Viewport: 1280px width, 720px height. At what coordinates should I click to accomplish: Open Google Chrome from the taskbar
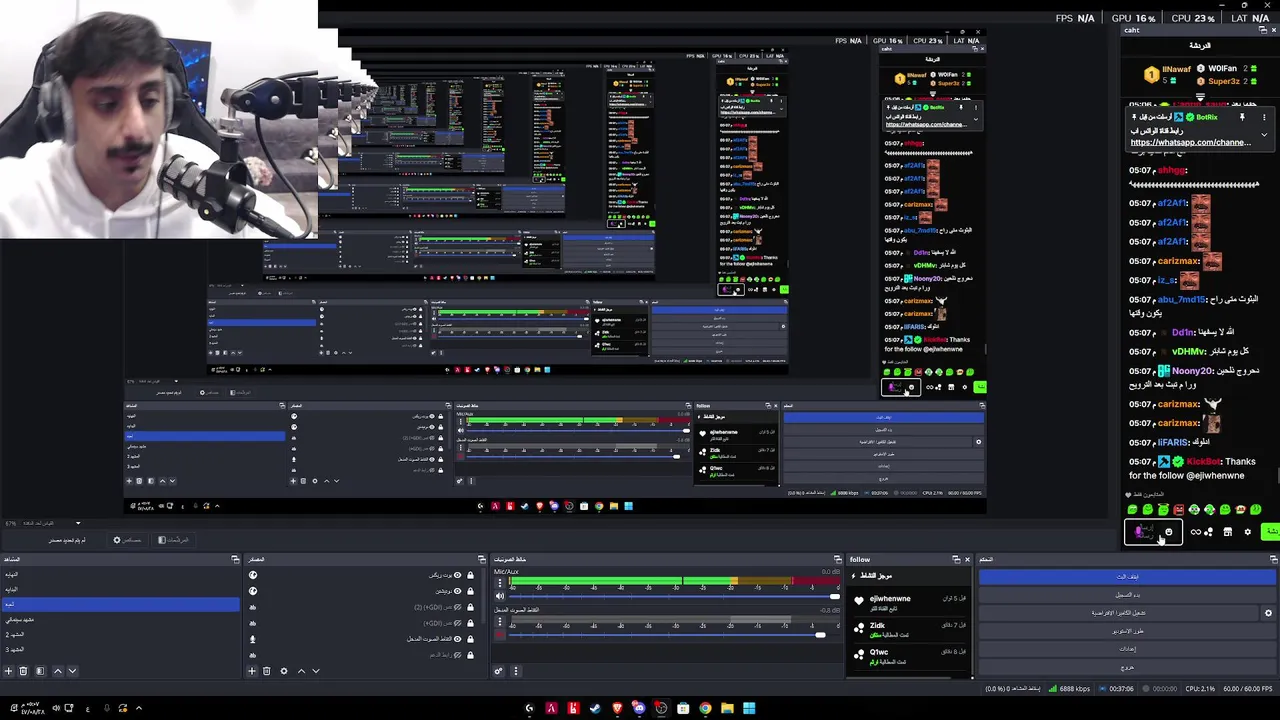pos(705,708)
